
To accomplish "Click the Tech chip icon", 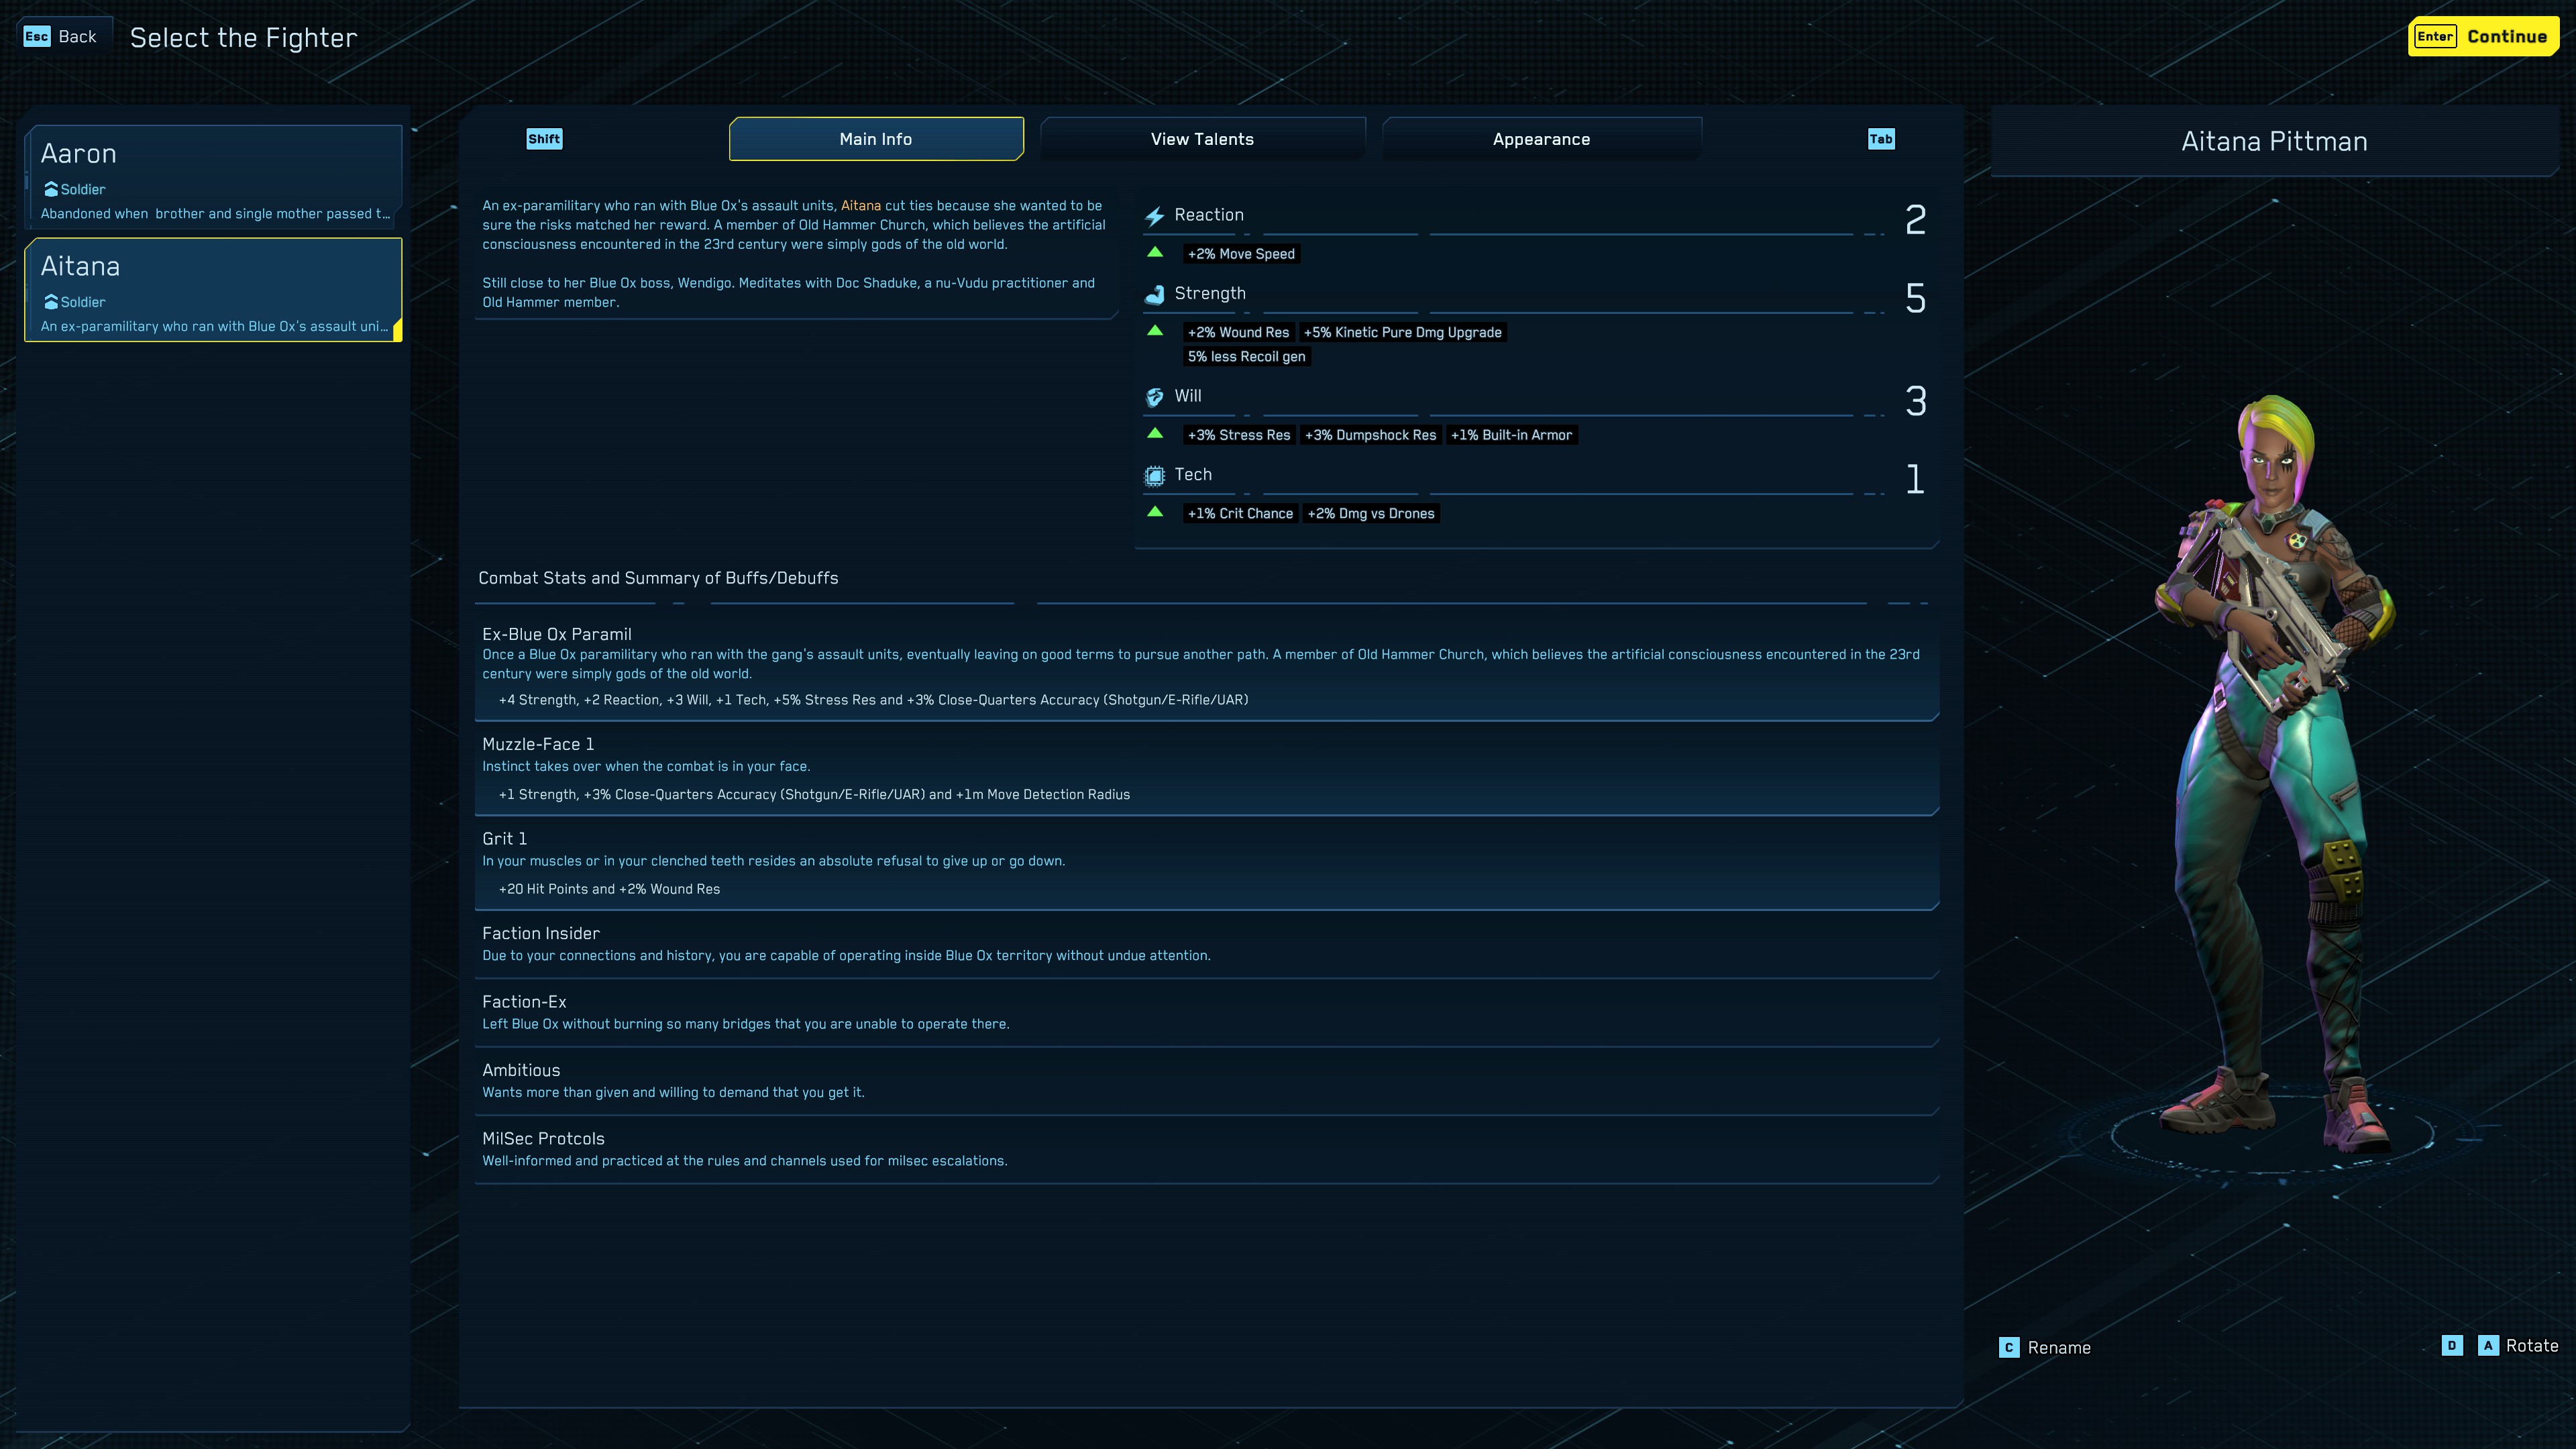I will pyautogui.click(x=1154, y=476).
